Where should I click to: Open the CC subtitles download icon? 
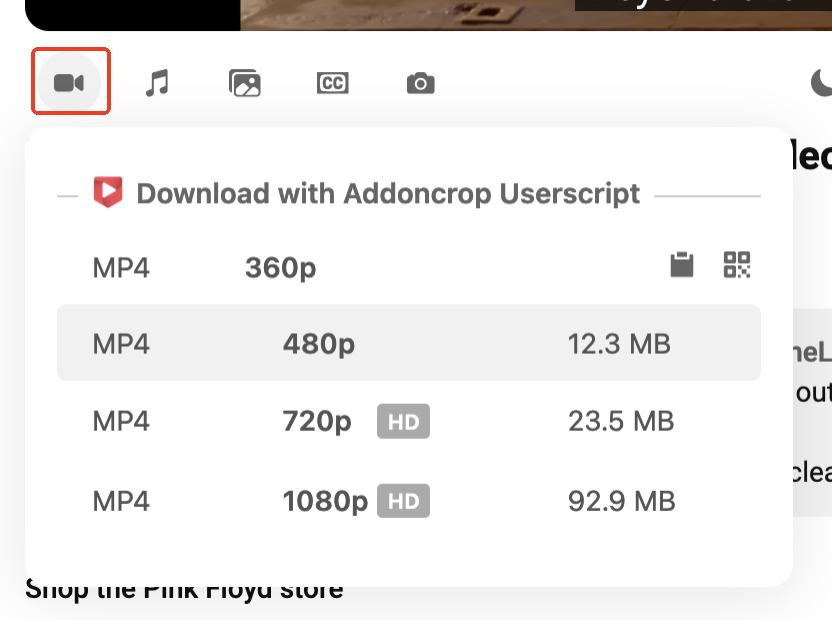tap(332, 83)
